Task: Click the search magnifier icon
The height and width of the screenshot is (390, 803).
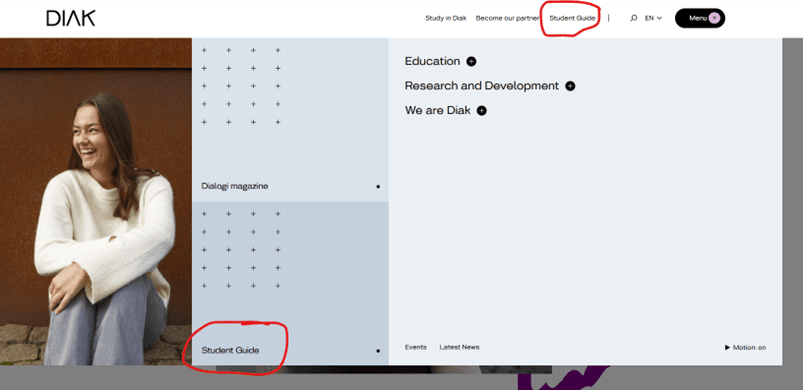Action: click(x=633, y=18)
